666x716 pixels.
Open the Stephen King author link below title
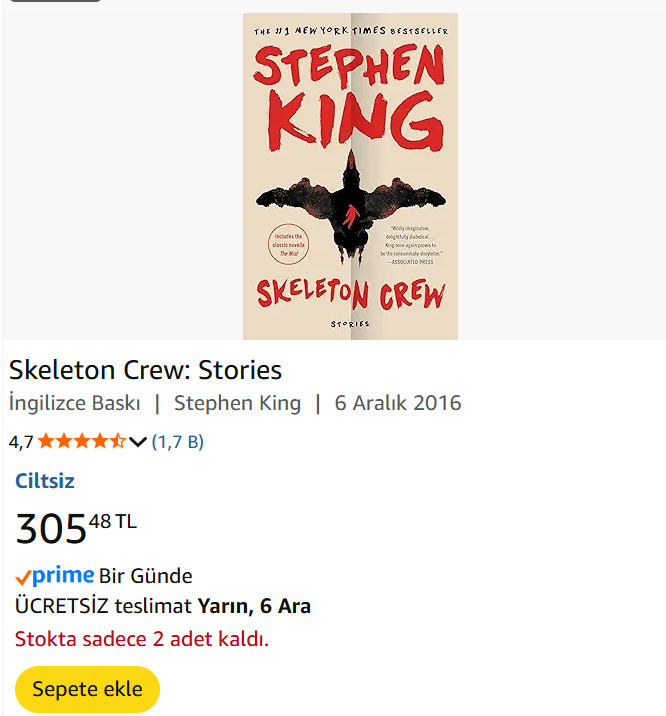tap(237, 403)
